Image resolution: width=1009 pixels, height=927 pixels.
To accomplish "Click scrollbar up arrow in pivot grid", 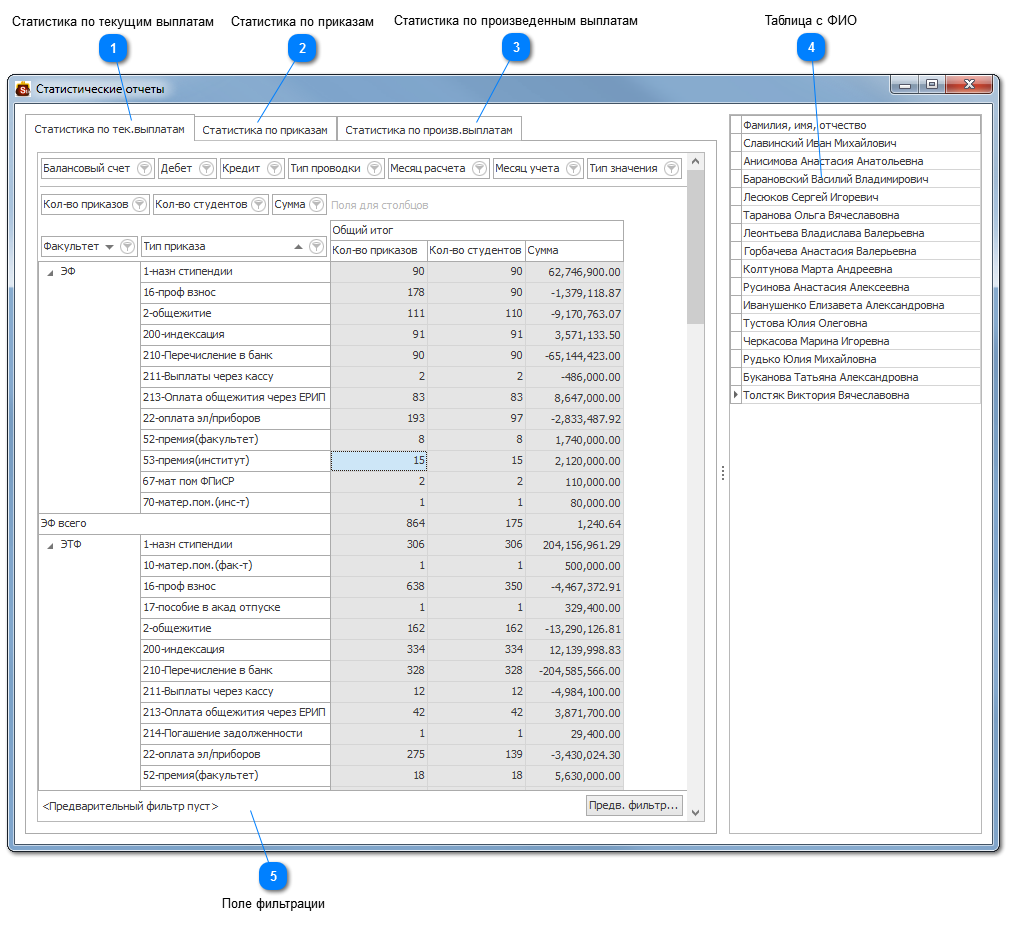I will click(696, 161).
